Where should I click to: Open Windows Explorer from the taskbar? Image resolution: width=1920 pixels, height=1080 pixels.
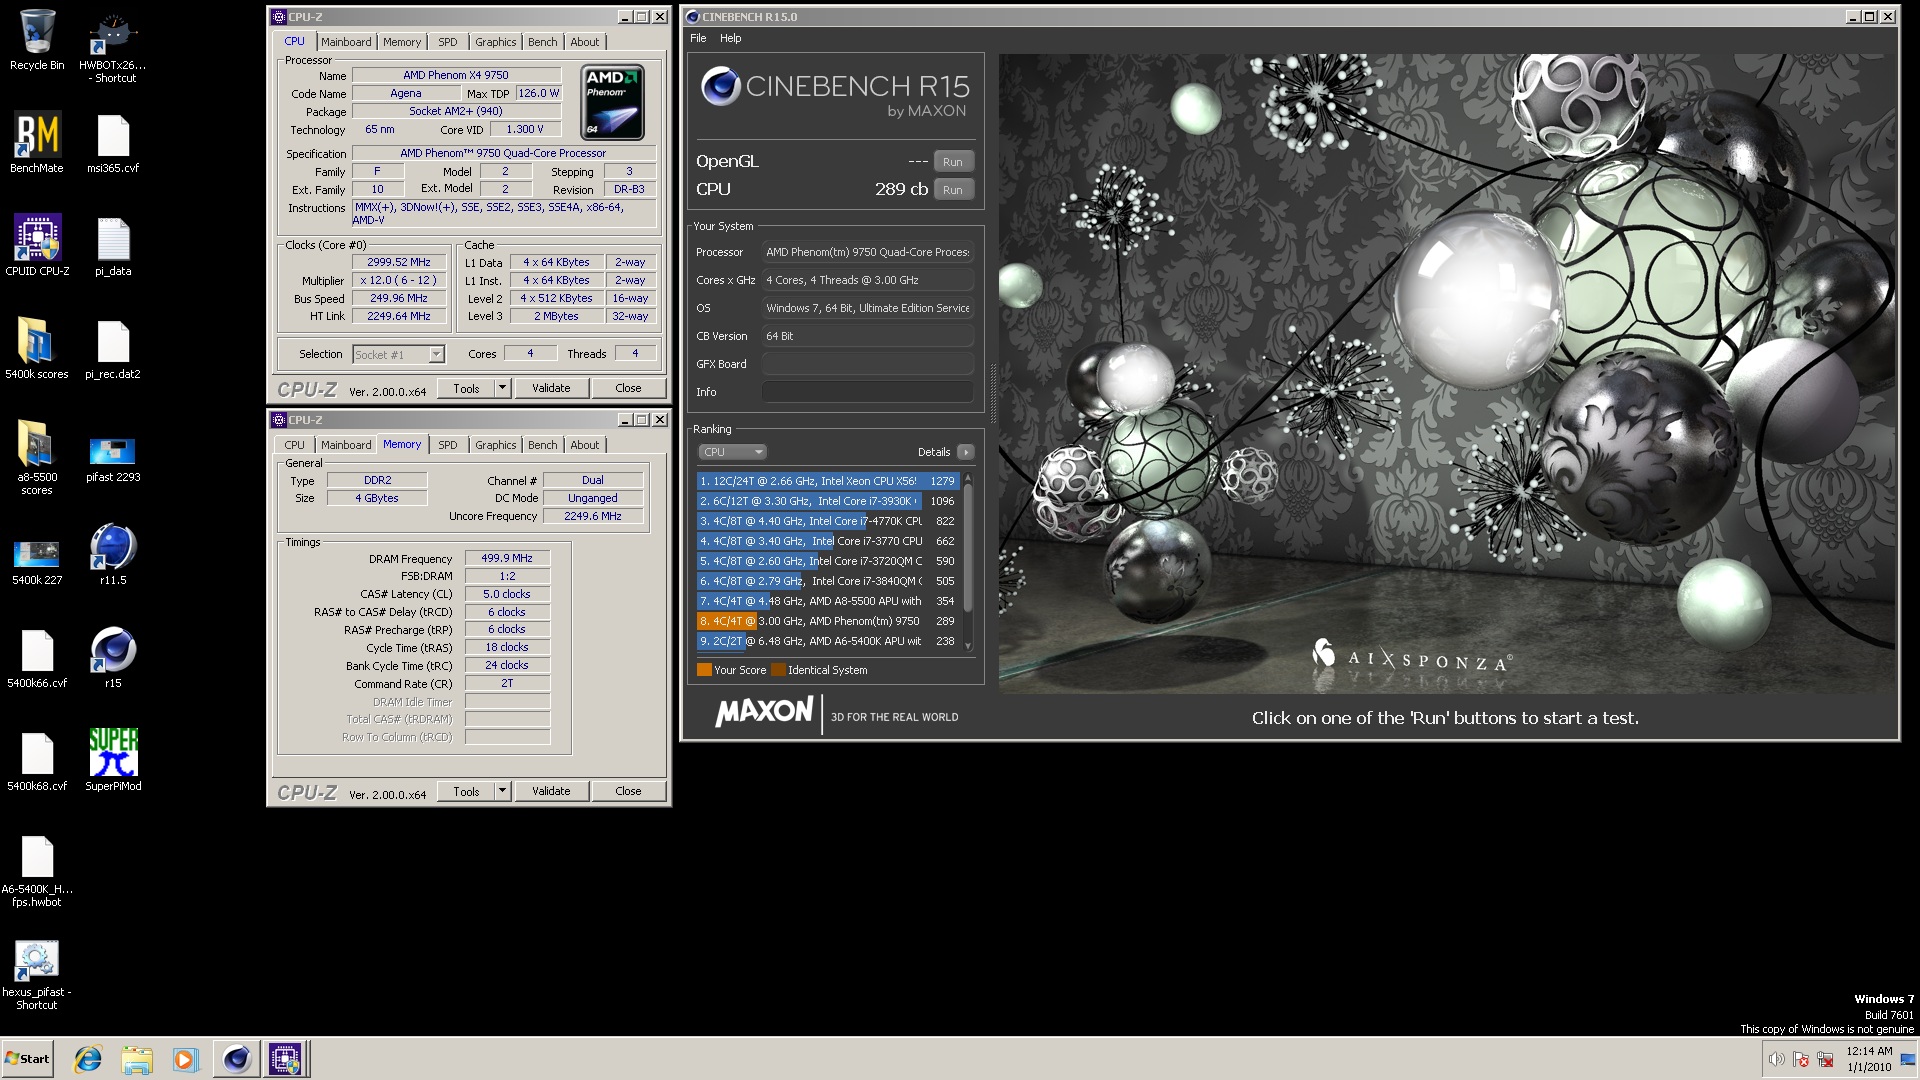(137, 1059)
